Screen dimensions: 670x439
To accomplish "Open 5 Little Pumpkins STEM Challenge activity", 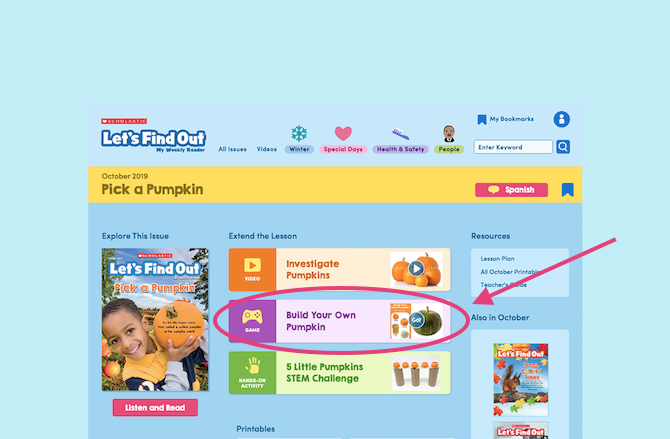I will pyautogui.click(x=339, y=373).
